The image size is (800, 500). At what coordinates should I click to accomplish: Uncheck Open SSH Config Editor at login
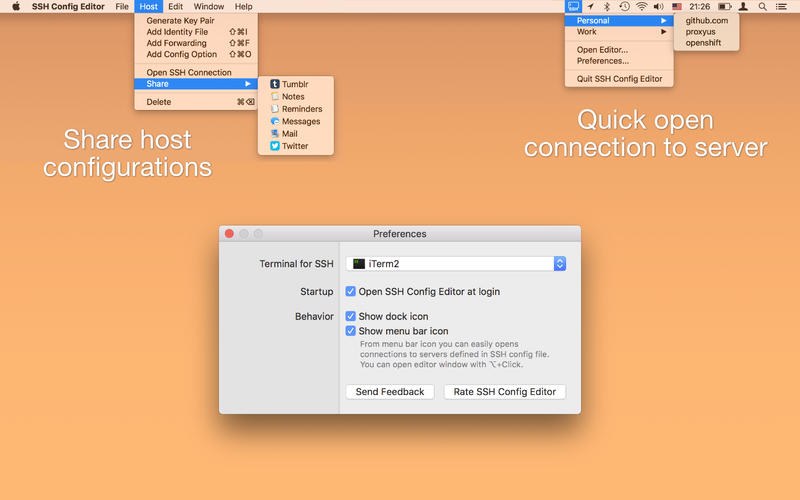(x=351, y=291)
